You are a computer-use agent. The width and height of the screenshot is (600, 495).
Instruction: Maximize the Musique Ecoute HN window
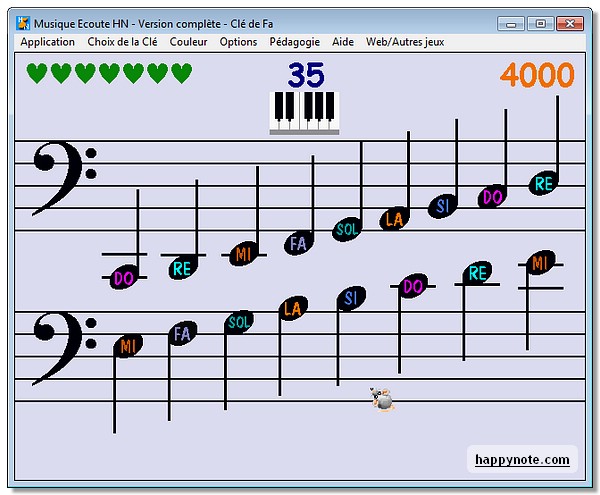[x=540, y=24]
